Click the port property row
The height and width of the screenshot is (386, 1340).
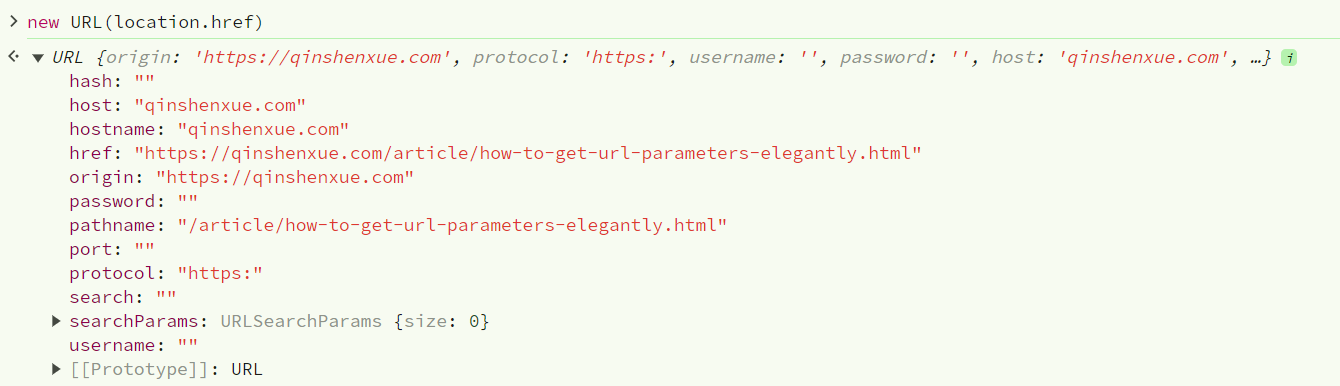(x=112, y=250)
